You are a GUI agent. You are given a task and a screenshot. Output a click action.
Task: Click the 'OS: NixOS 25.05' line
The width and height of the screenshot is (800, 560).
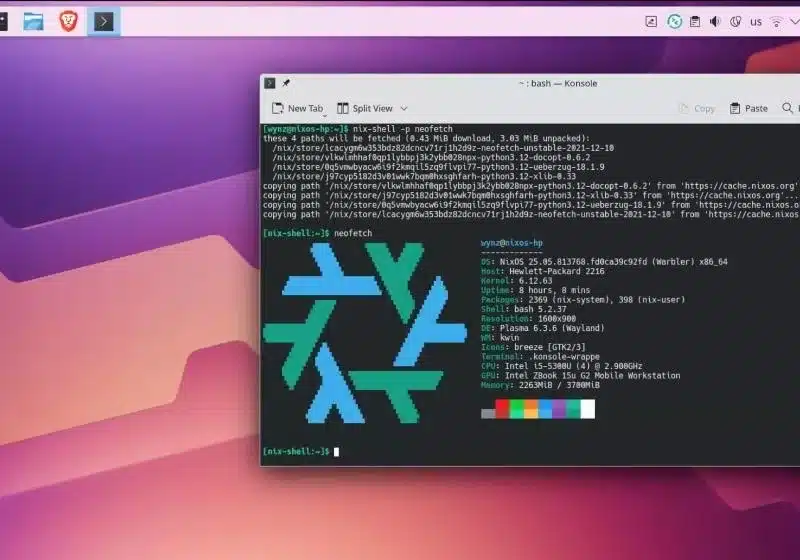(x=604, y=262)
